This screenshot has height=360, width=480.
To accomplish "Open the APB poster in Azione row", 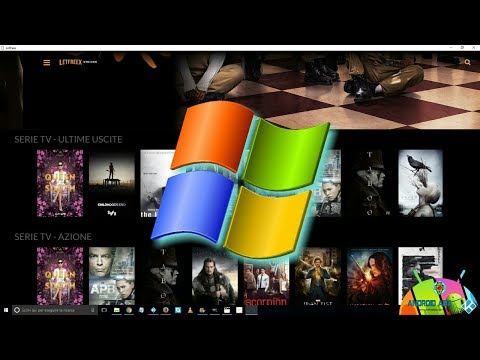I will [112, 276].
